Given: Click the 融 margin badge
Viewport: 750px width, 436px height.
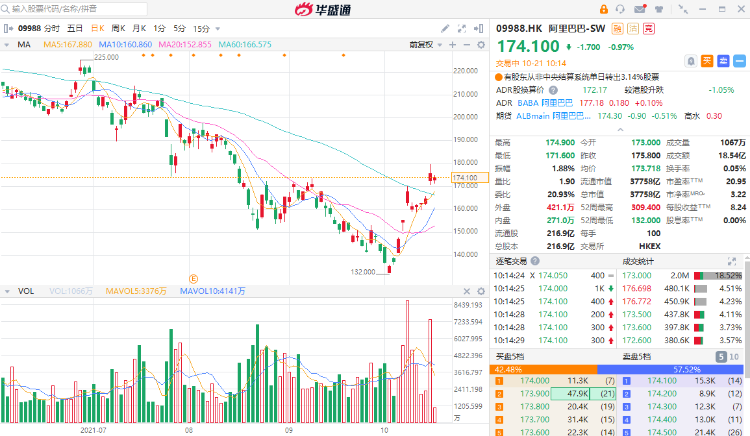Looking at the screenshot, I should click(618, 29).
